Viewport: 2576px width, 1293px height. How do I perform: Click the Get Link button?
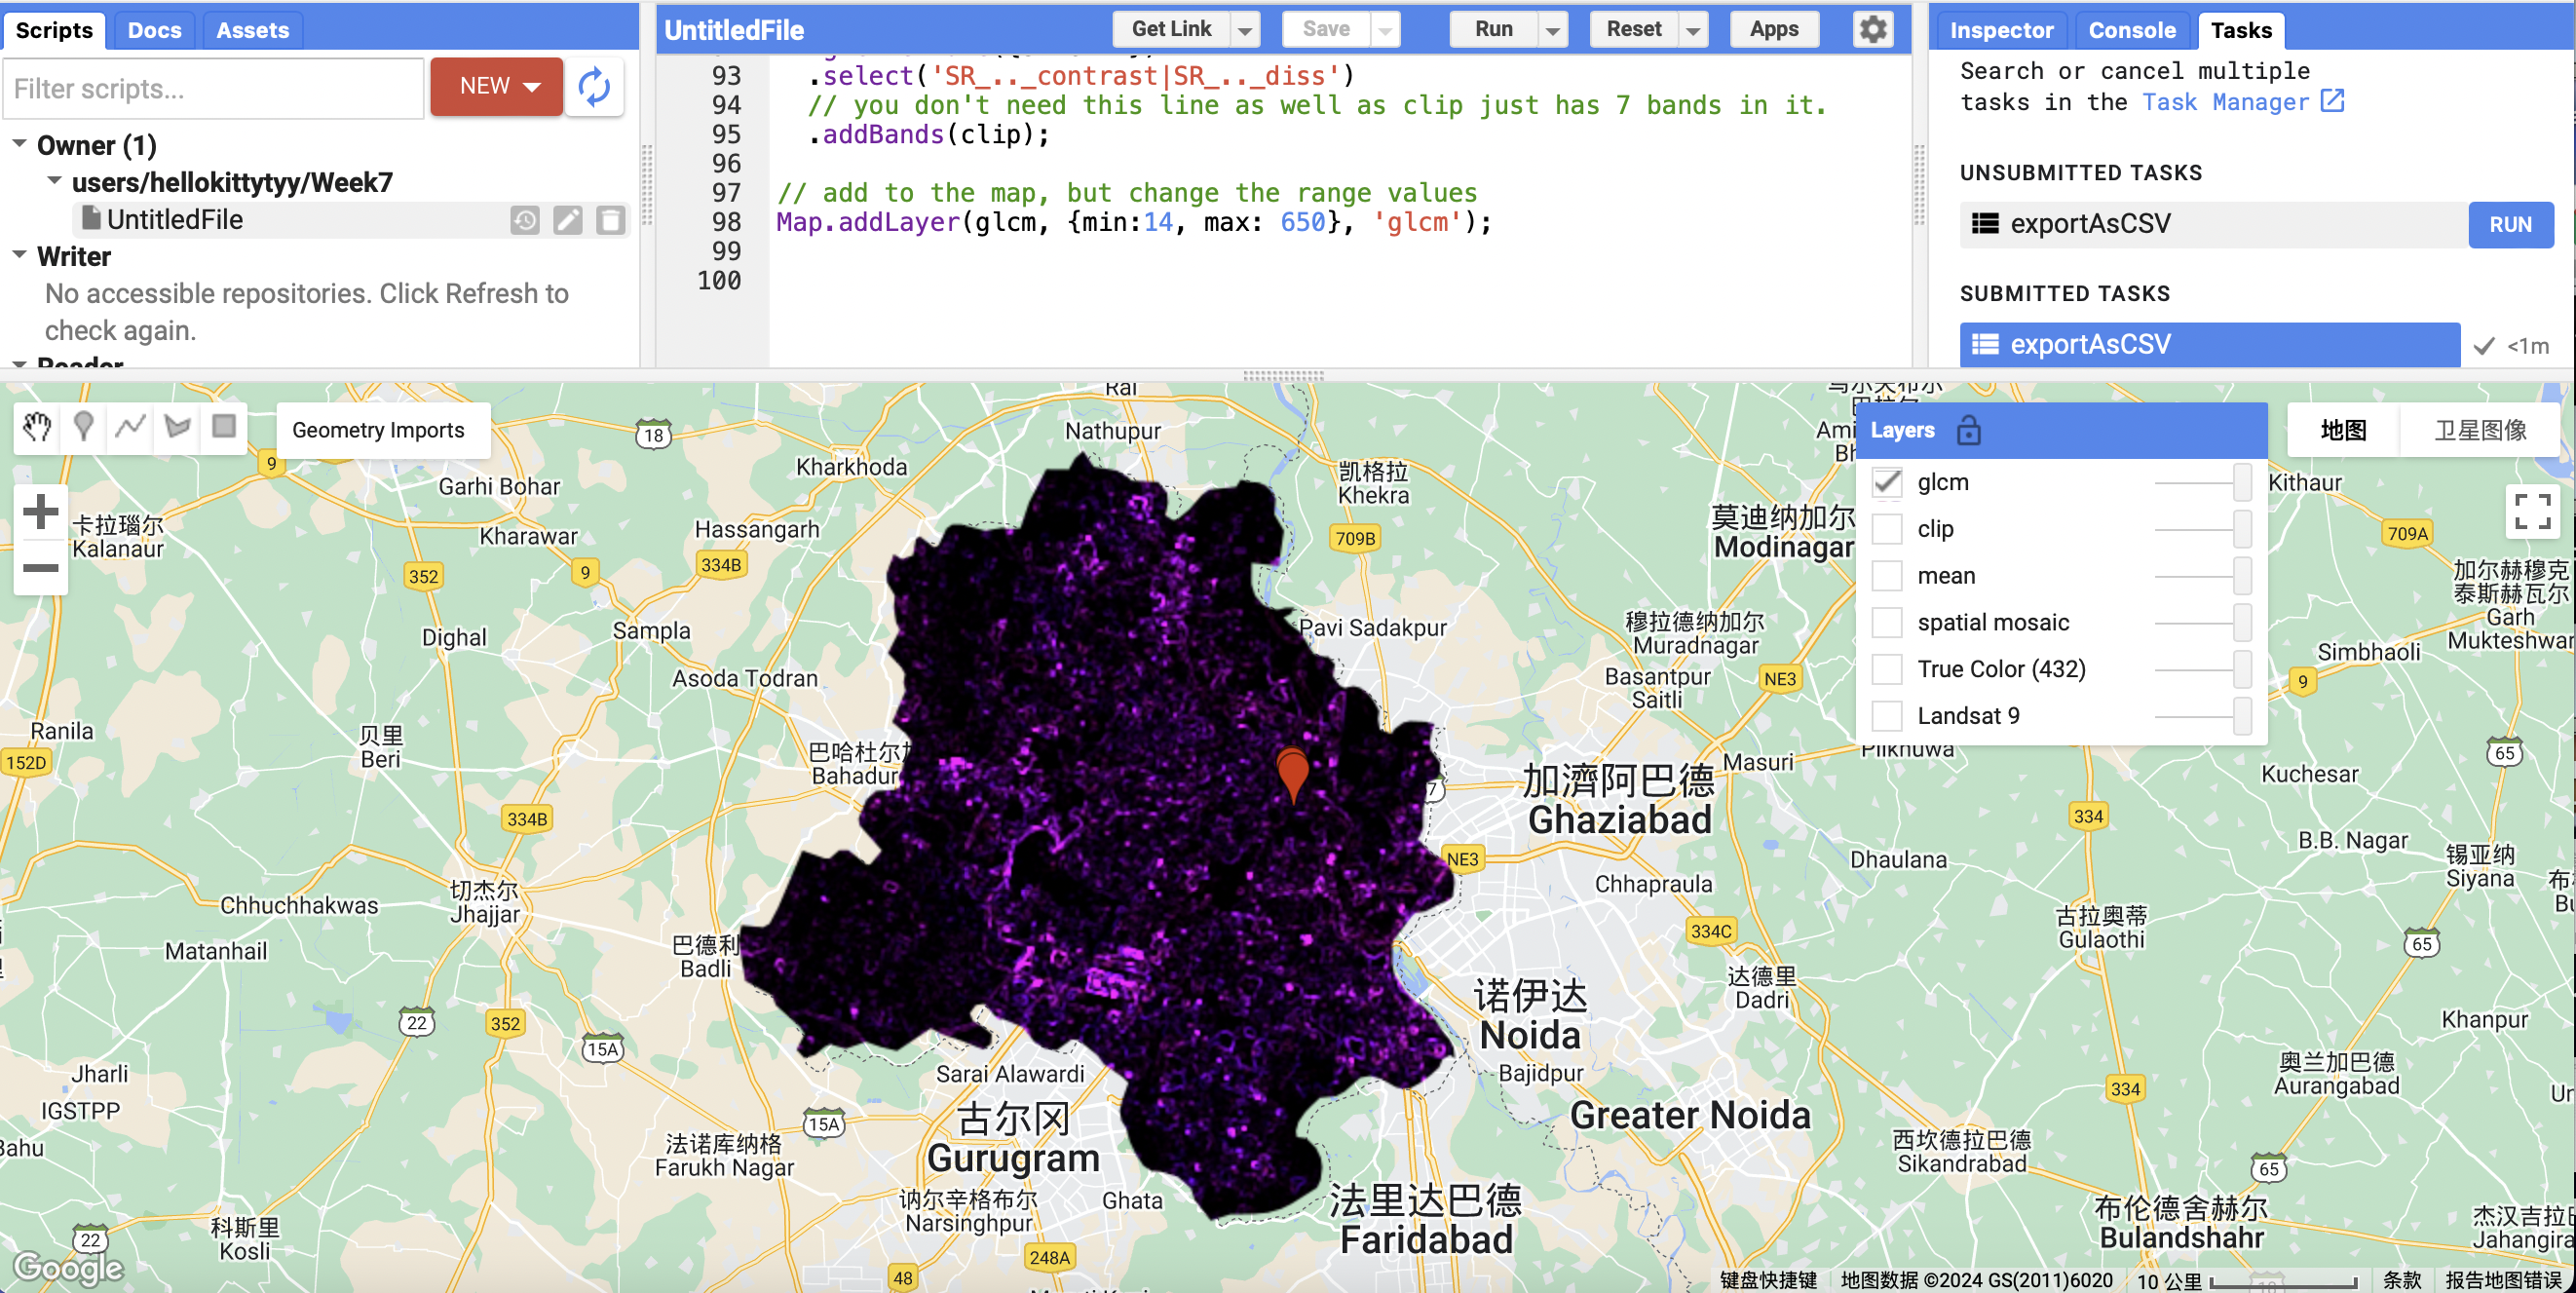coord(1171,29)
